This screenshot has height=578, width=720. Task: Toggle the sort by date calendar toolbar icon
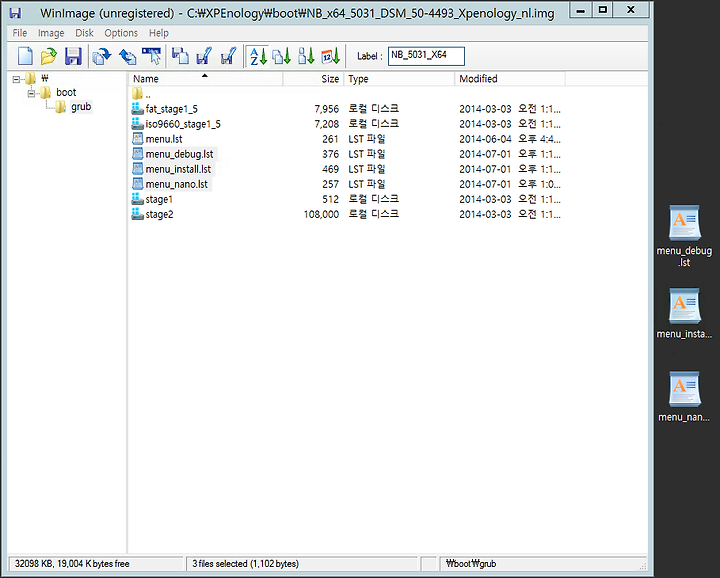tap(330, 56)
